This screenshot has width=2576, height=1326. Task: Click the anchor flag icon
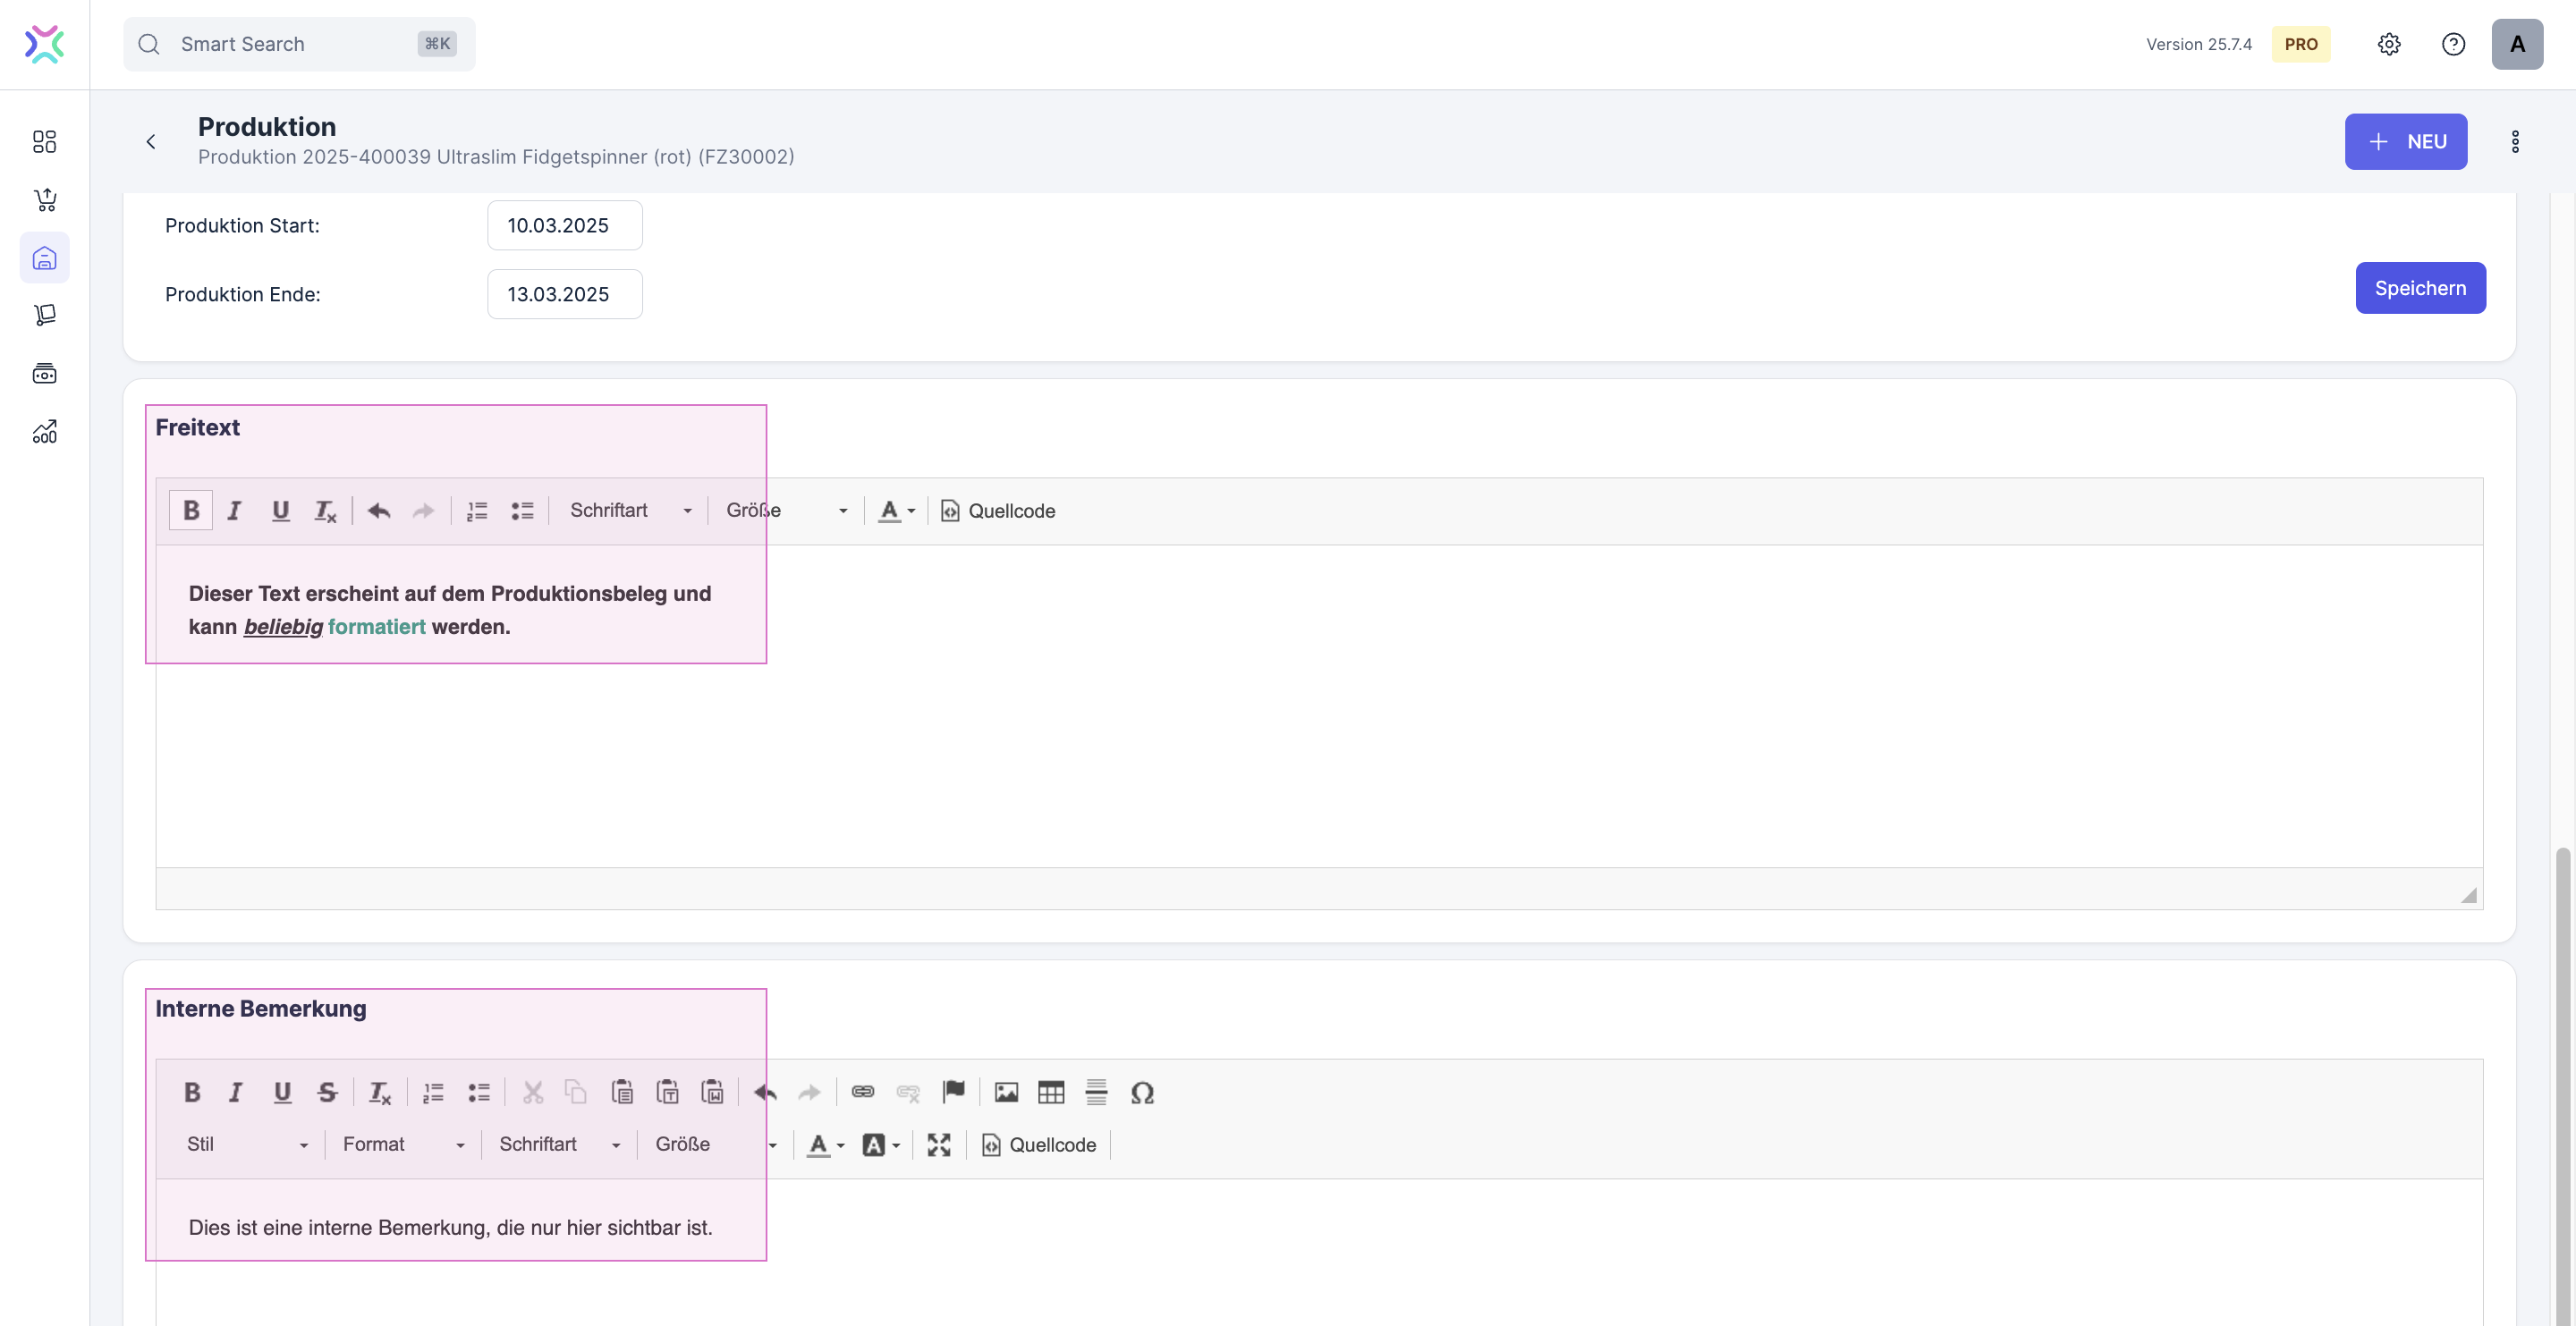pos(953,1092)
